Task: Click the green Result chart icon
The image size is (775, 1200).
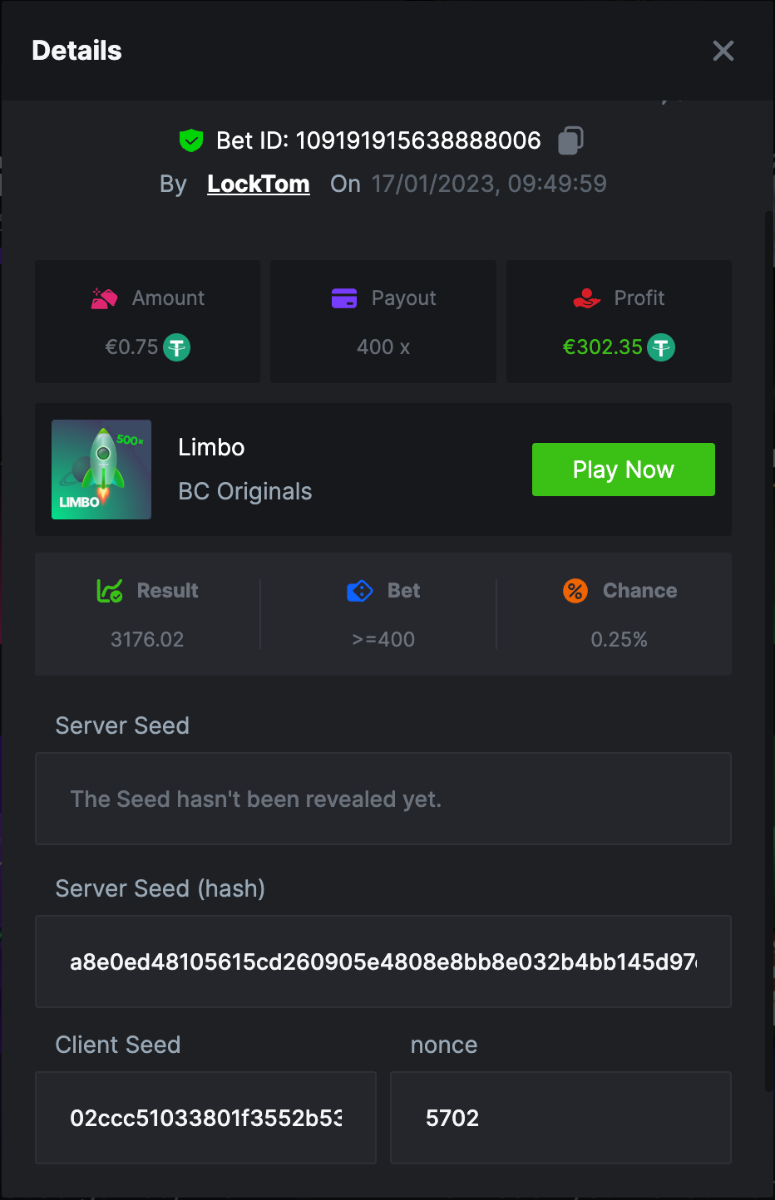Action: (110, 591)
